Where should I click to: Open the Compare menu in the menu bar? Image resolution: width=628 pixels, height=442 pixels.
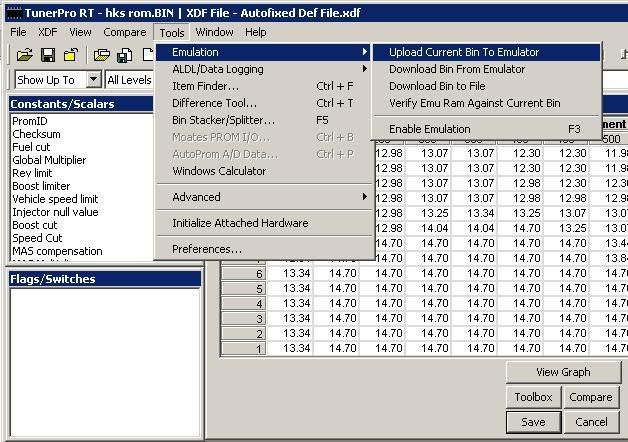click(125, 32)
